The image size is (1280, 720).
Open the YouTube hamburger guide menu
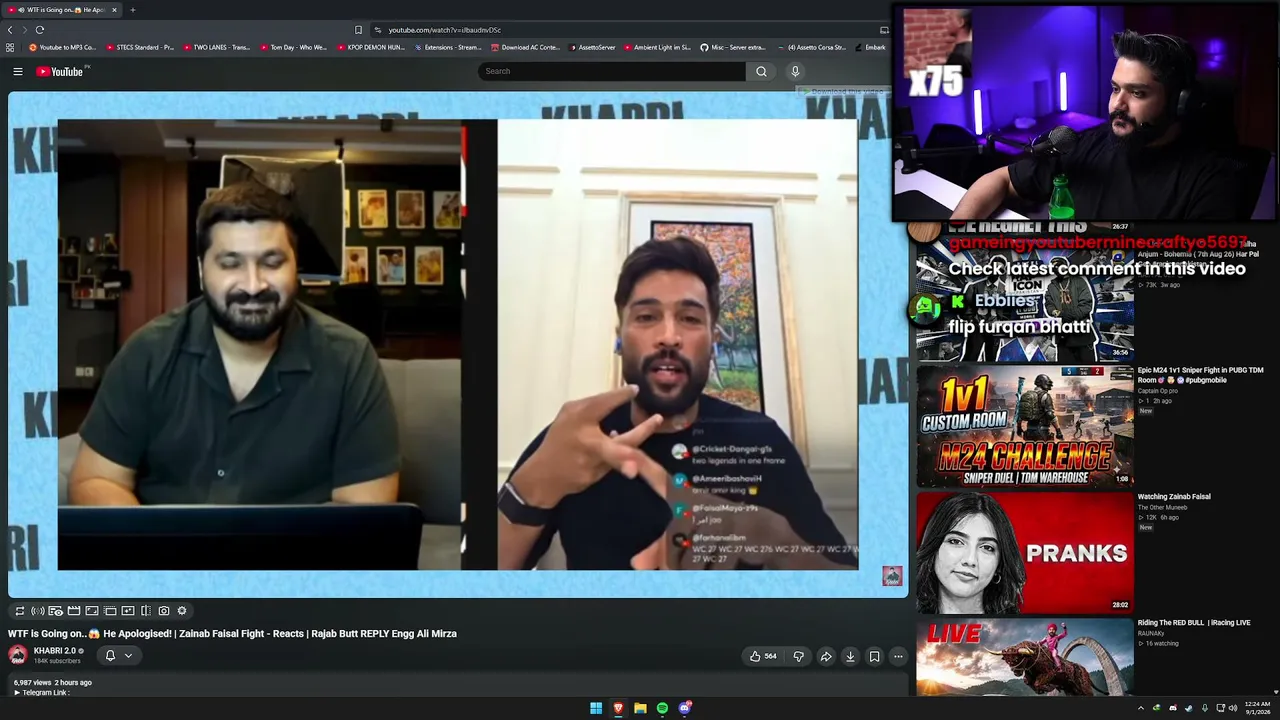coord(17,71)
